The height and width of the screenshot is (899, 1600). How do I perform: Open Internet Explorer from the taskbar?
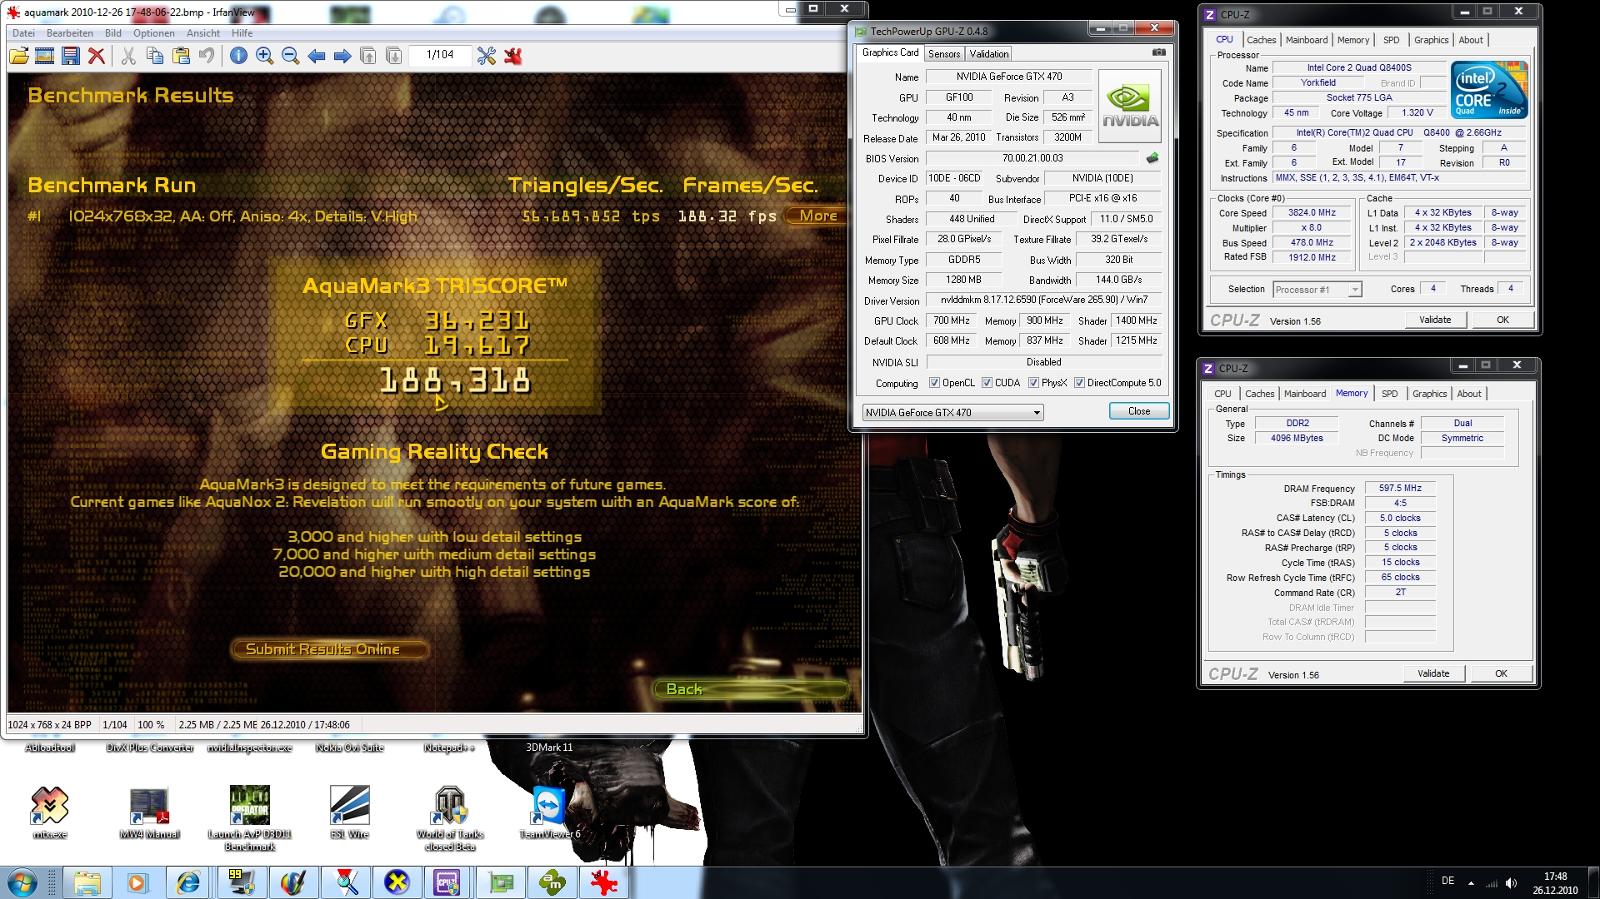tap(189, 882)
